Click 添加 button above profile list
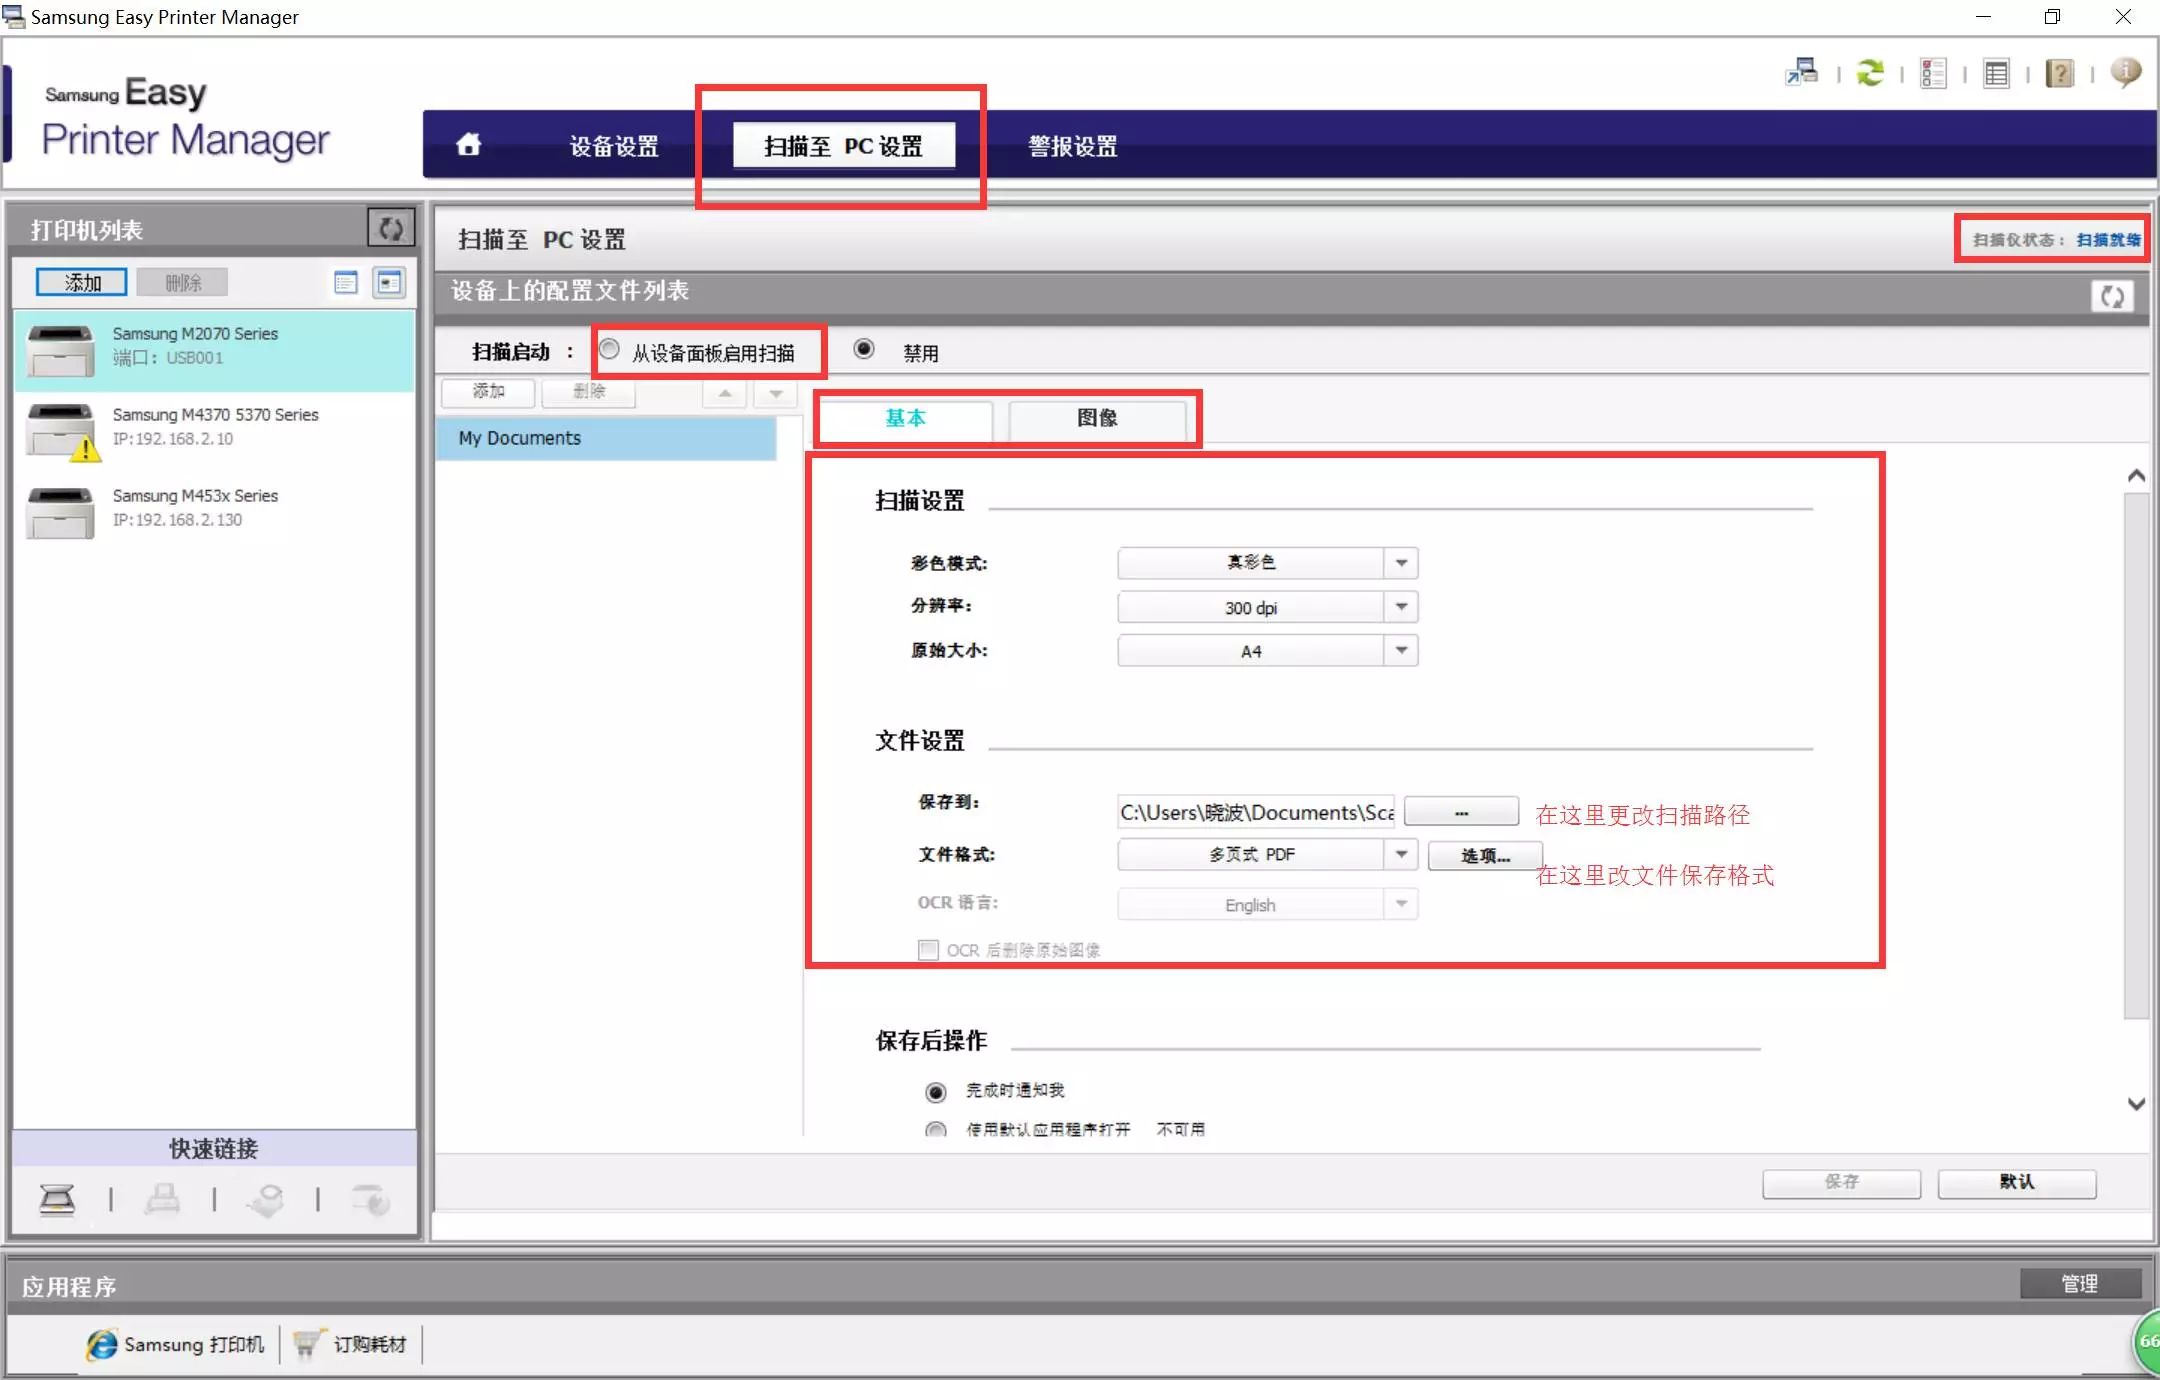Viewport: 2160px width, 1380px height. click(488, 392)
